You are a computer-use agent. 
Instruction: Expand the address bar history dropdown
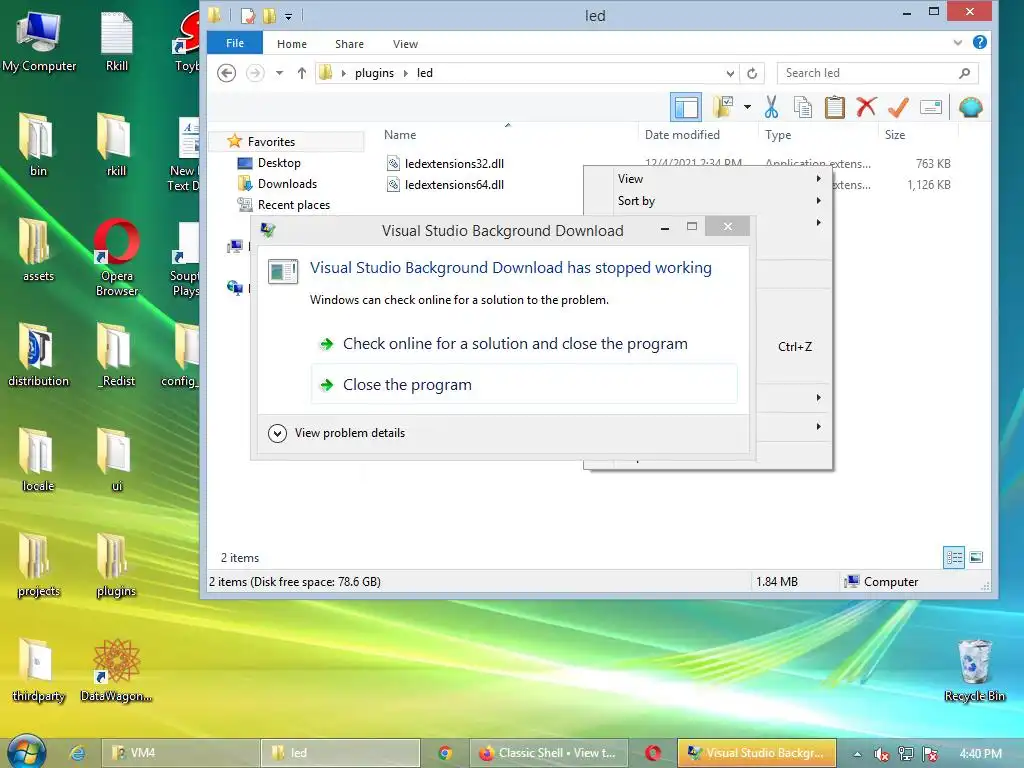(729, 73)
